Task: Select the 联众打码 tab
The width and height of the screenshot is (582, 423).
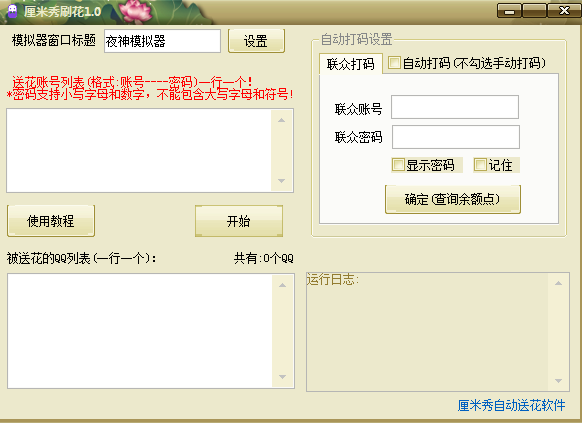Action: coord(350,64)
